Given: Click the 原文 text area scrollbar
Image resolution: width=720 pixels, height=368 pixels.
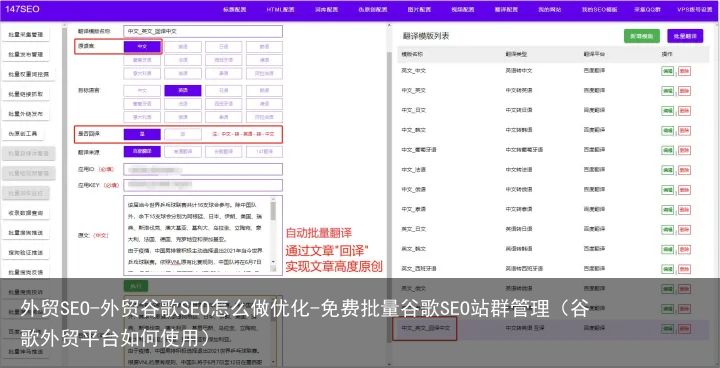Looking at the screenshot, I should [x=273, y=210].
